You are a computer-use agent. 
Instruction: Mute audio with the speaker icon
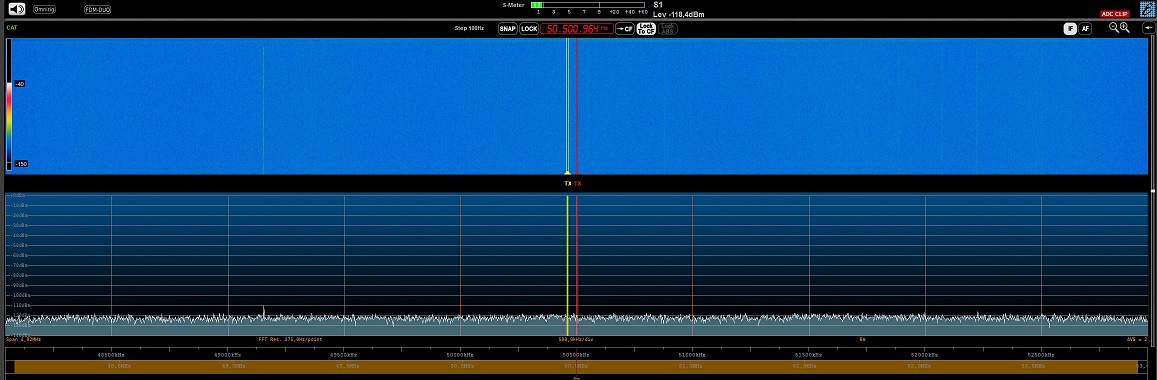pyautogui.click(x=16, y=9)
